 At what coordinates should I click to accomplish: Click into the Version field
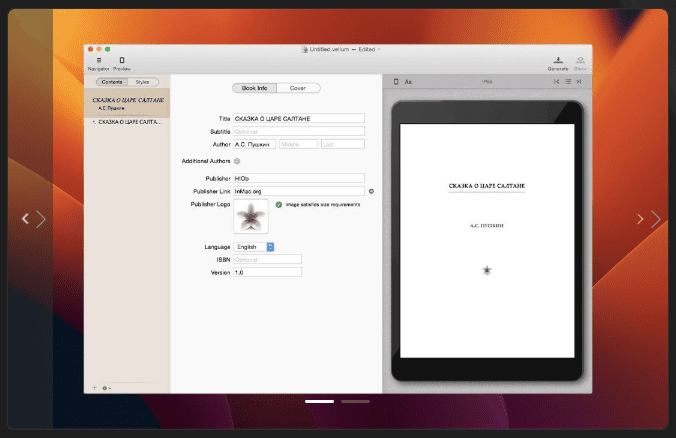click(267, 272)
